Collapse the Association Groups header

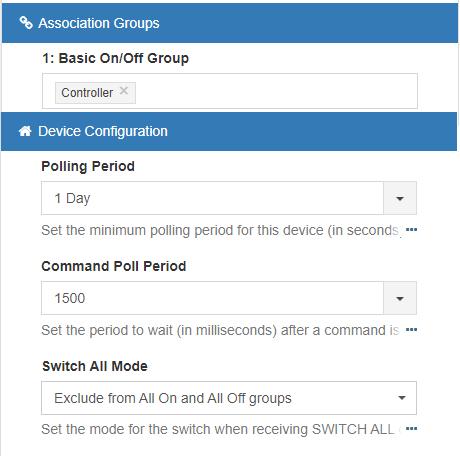(x=230, y=23)
